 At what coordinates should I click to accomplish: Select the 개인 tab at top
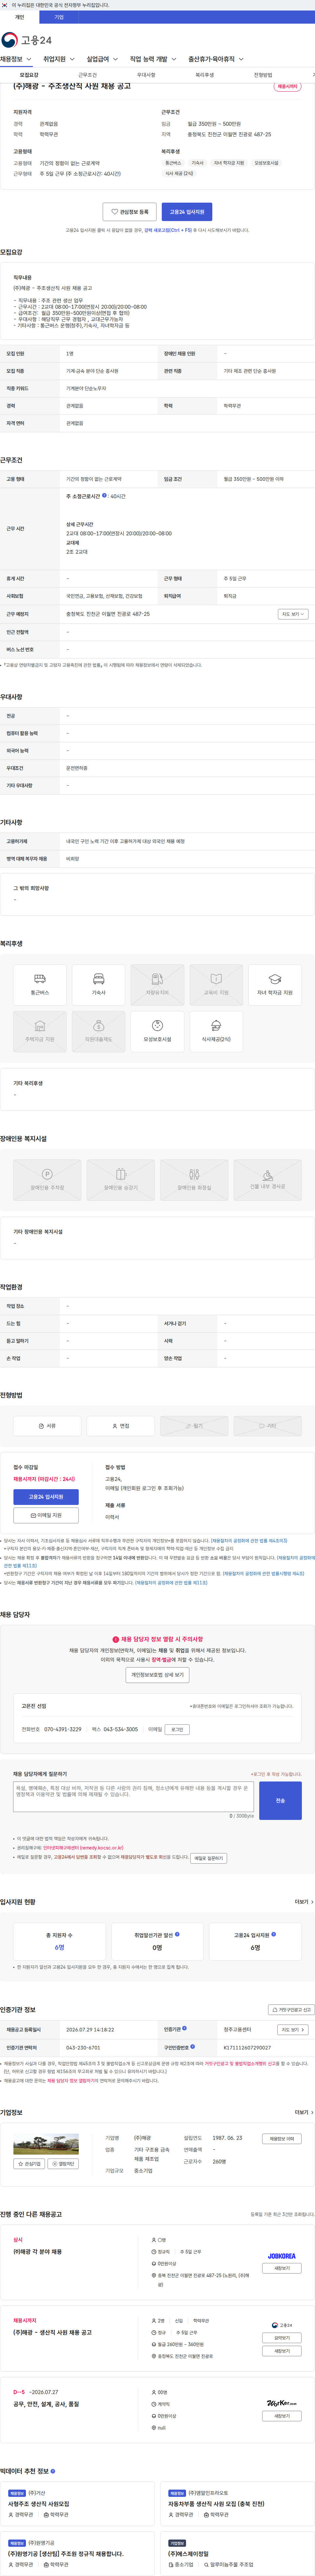tap(19, 17)
